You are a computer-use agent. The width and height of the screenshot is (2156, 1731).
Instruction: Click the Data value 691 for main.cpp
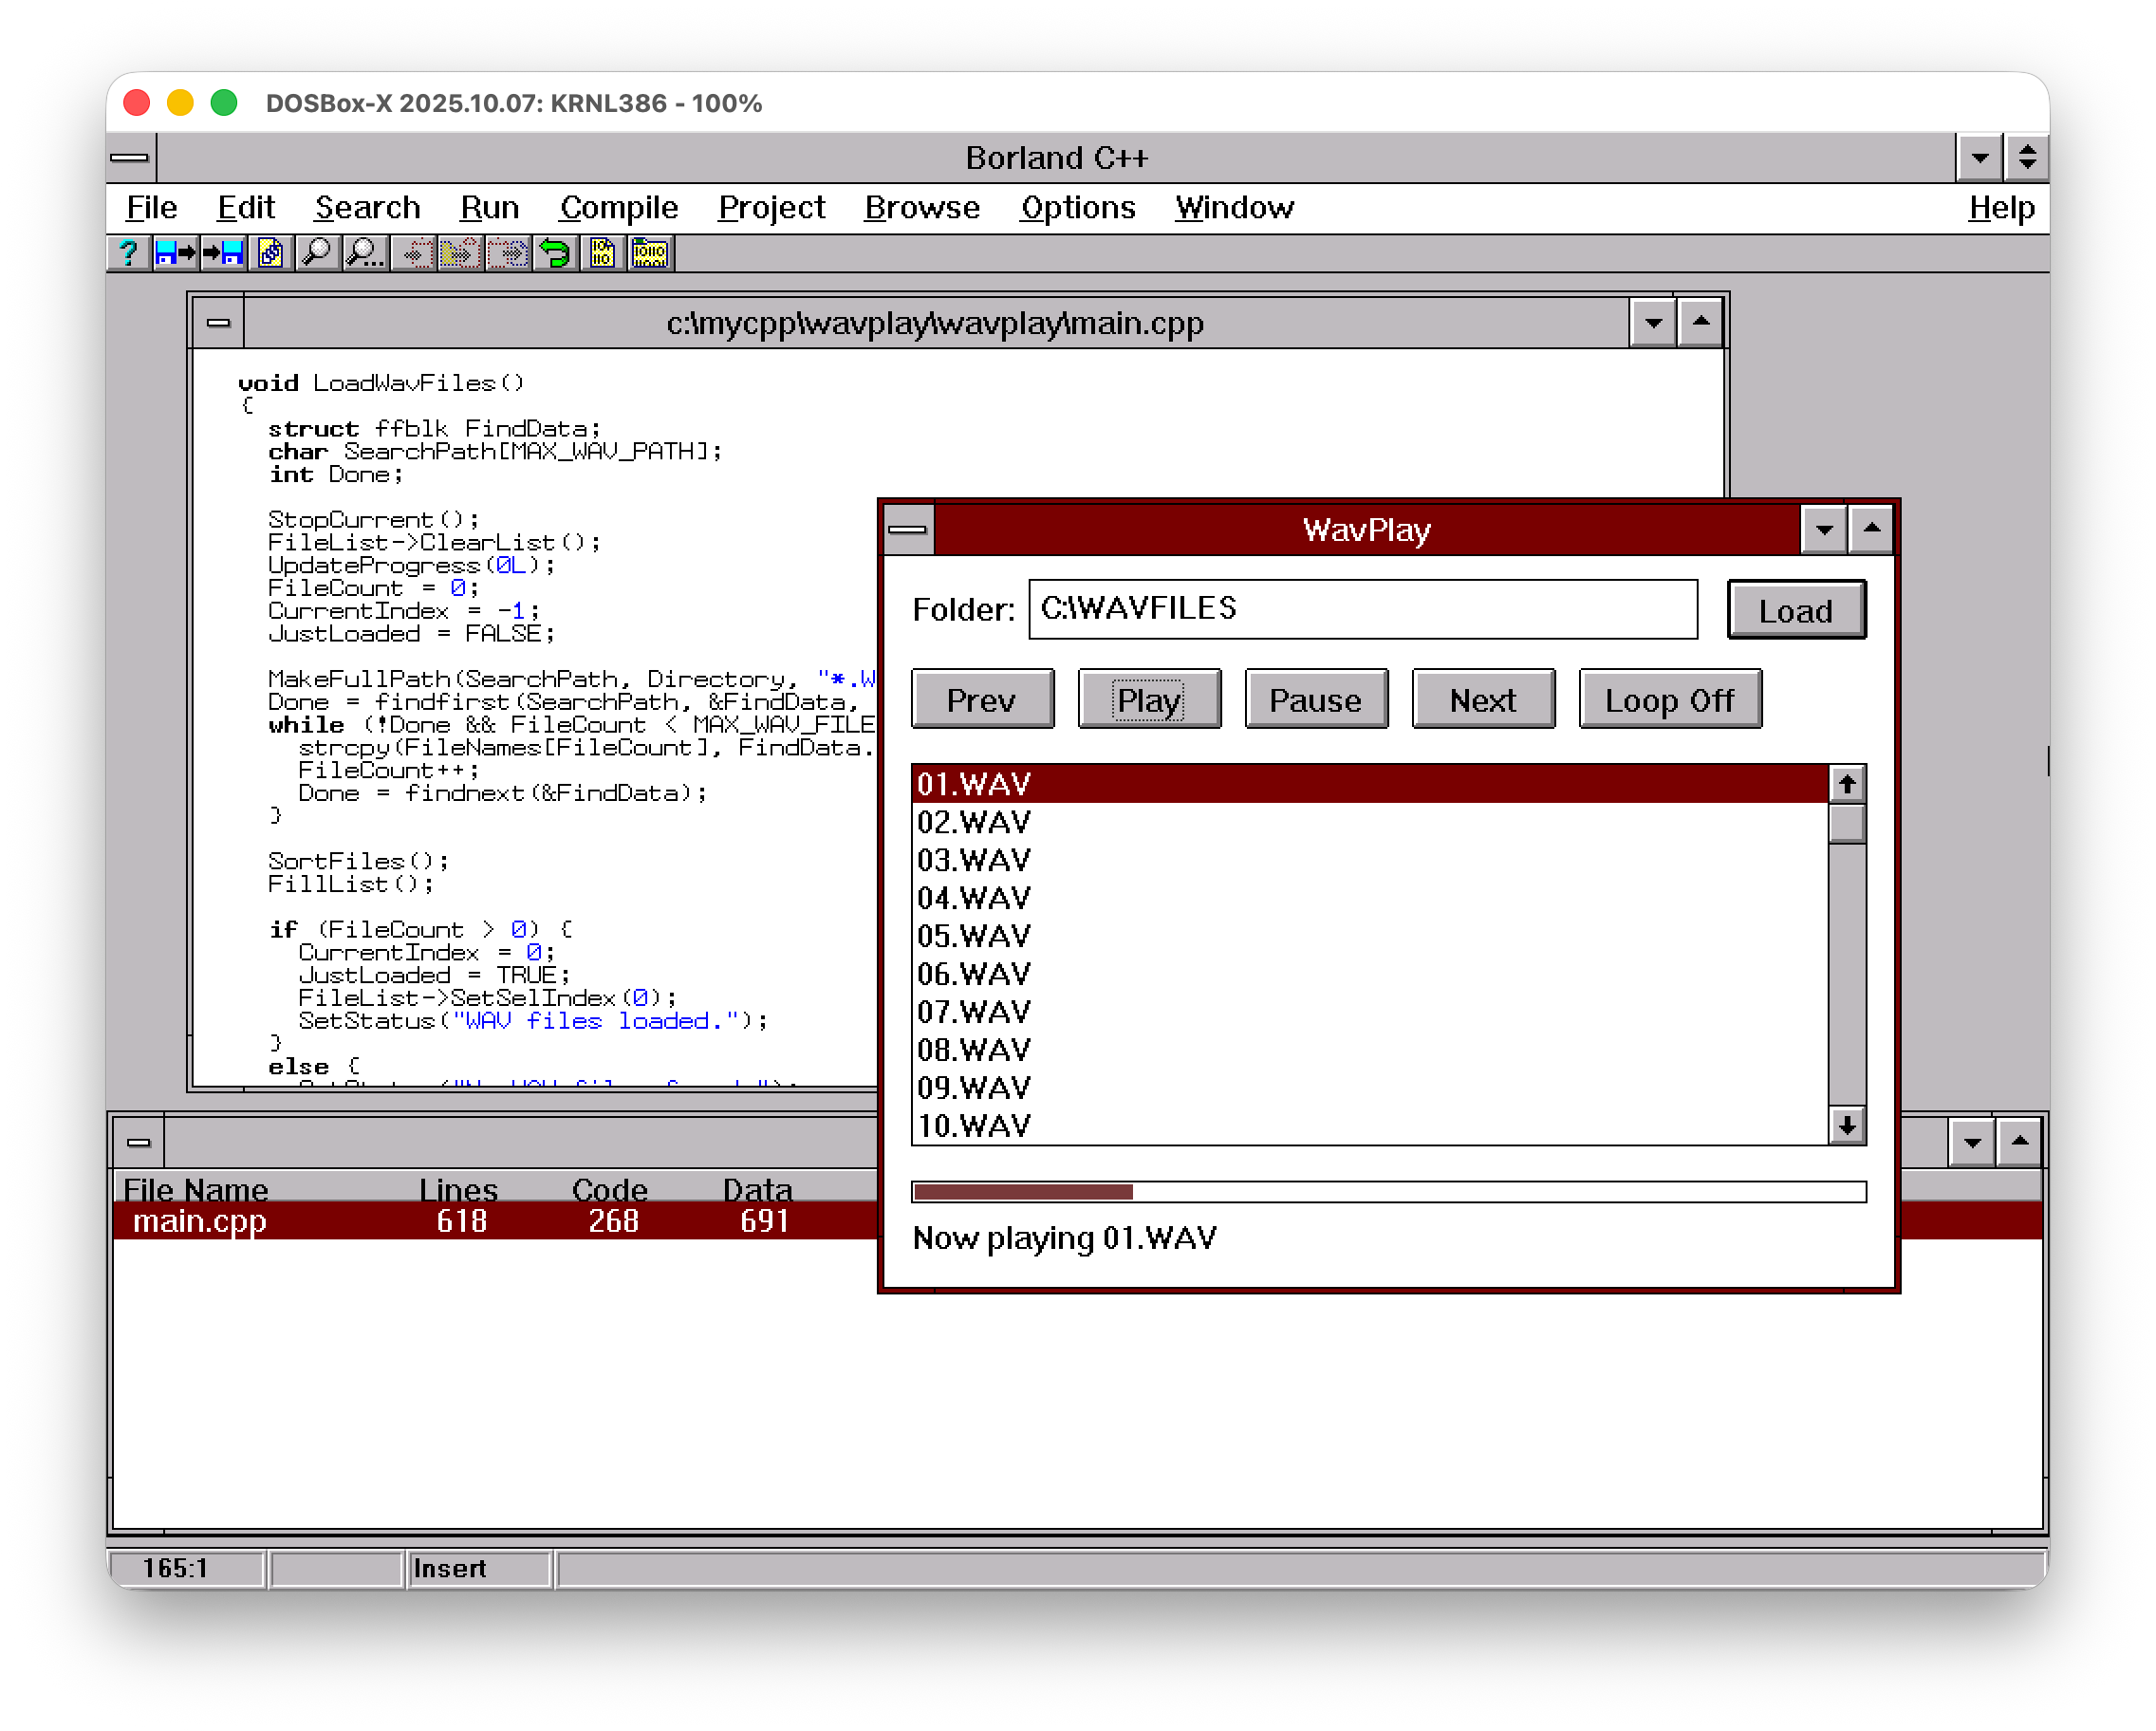pyautogui.click(x=765, y=1221)
